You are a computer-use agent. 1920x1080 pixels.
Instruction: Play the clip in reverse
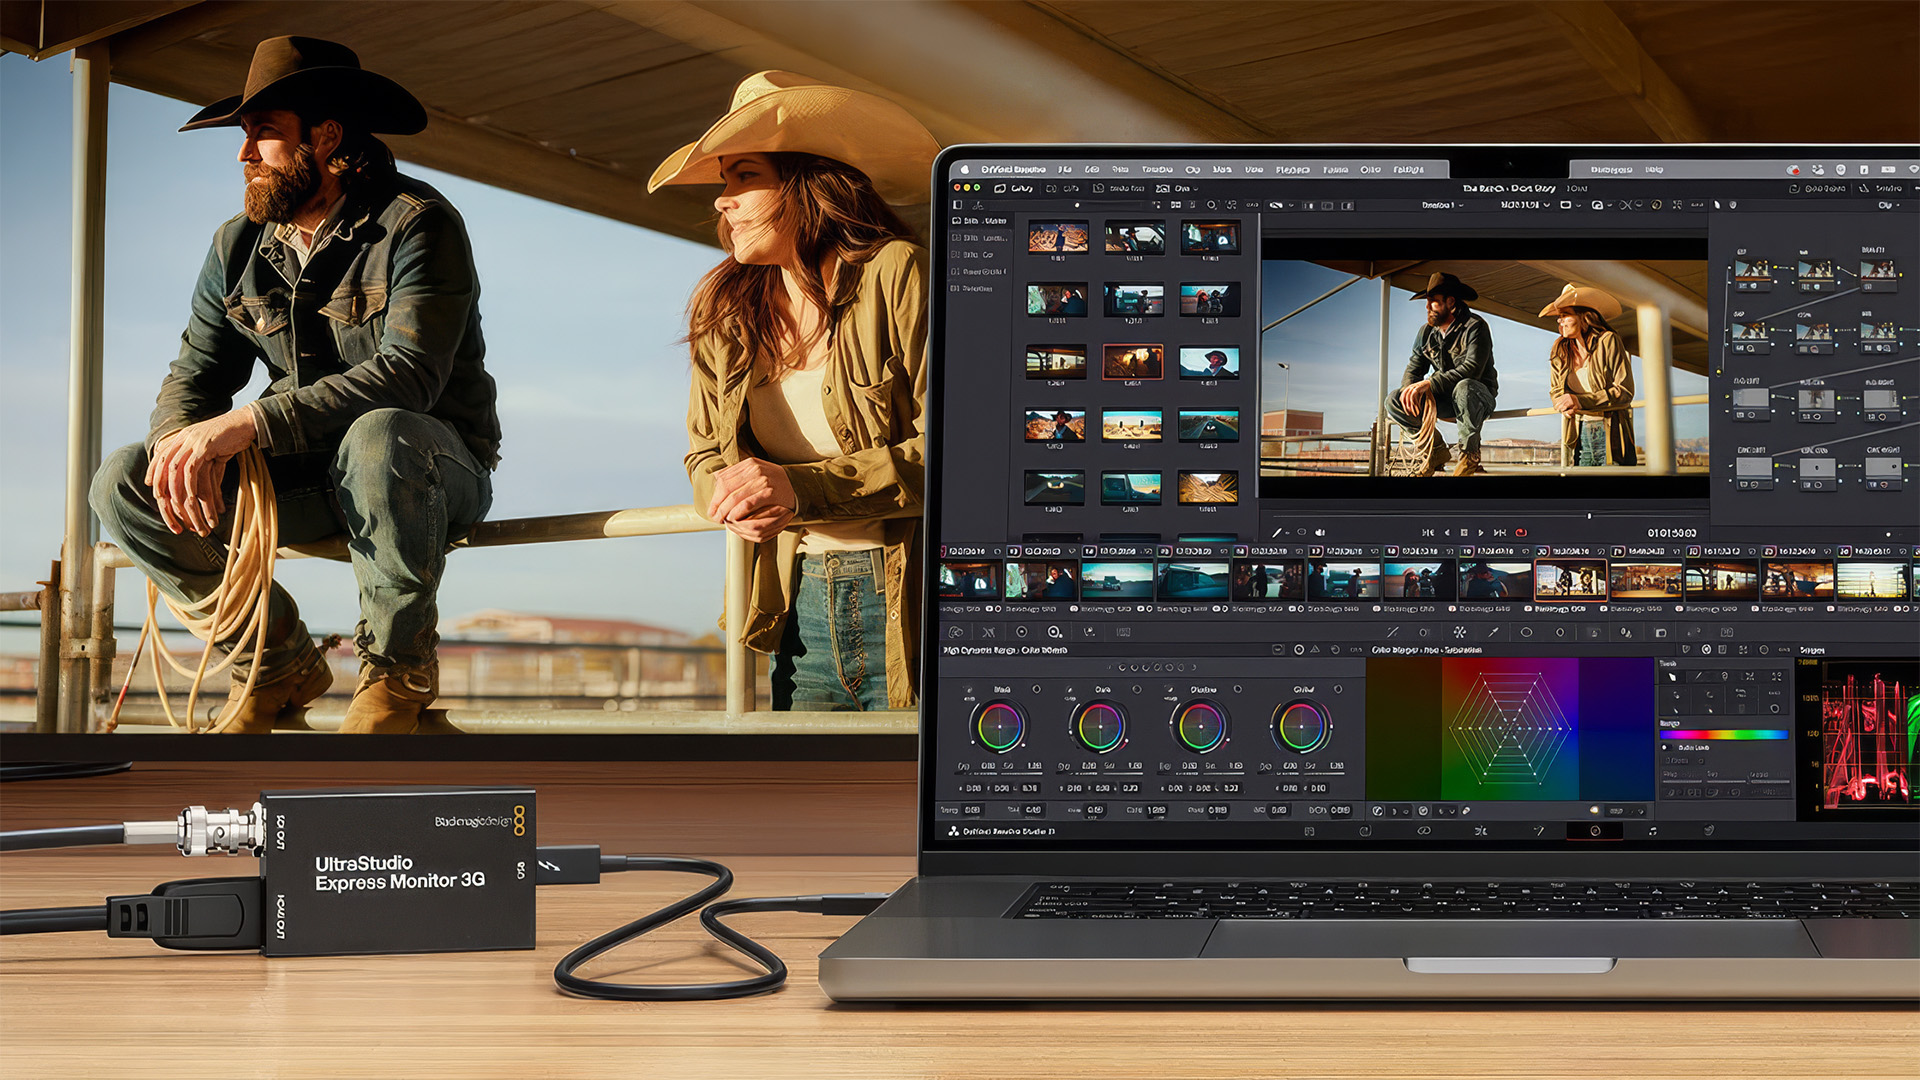click(x=1447, y=532)
